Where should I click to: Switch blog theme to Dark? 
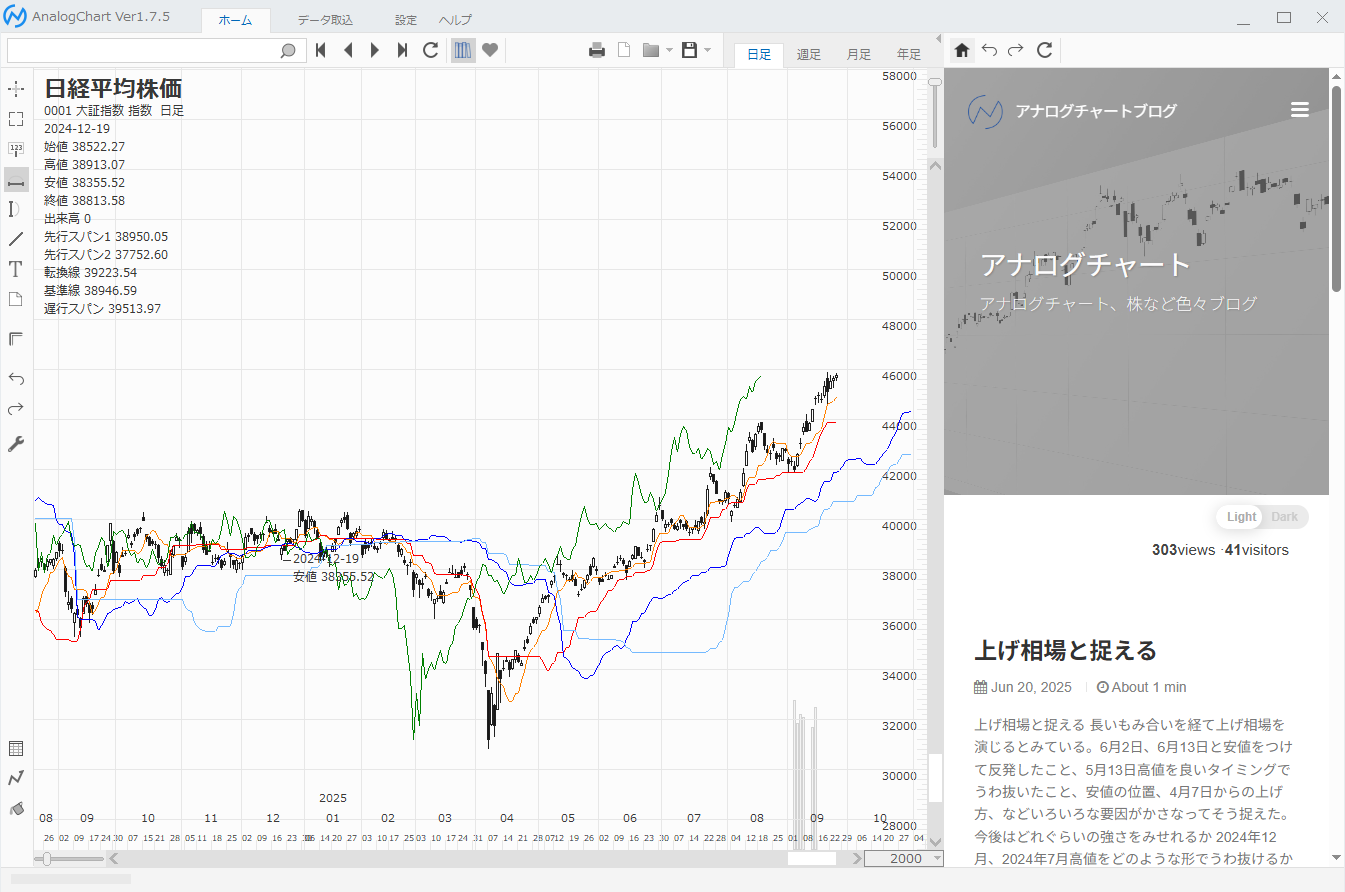tap(1285, 517)
